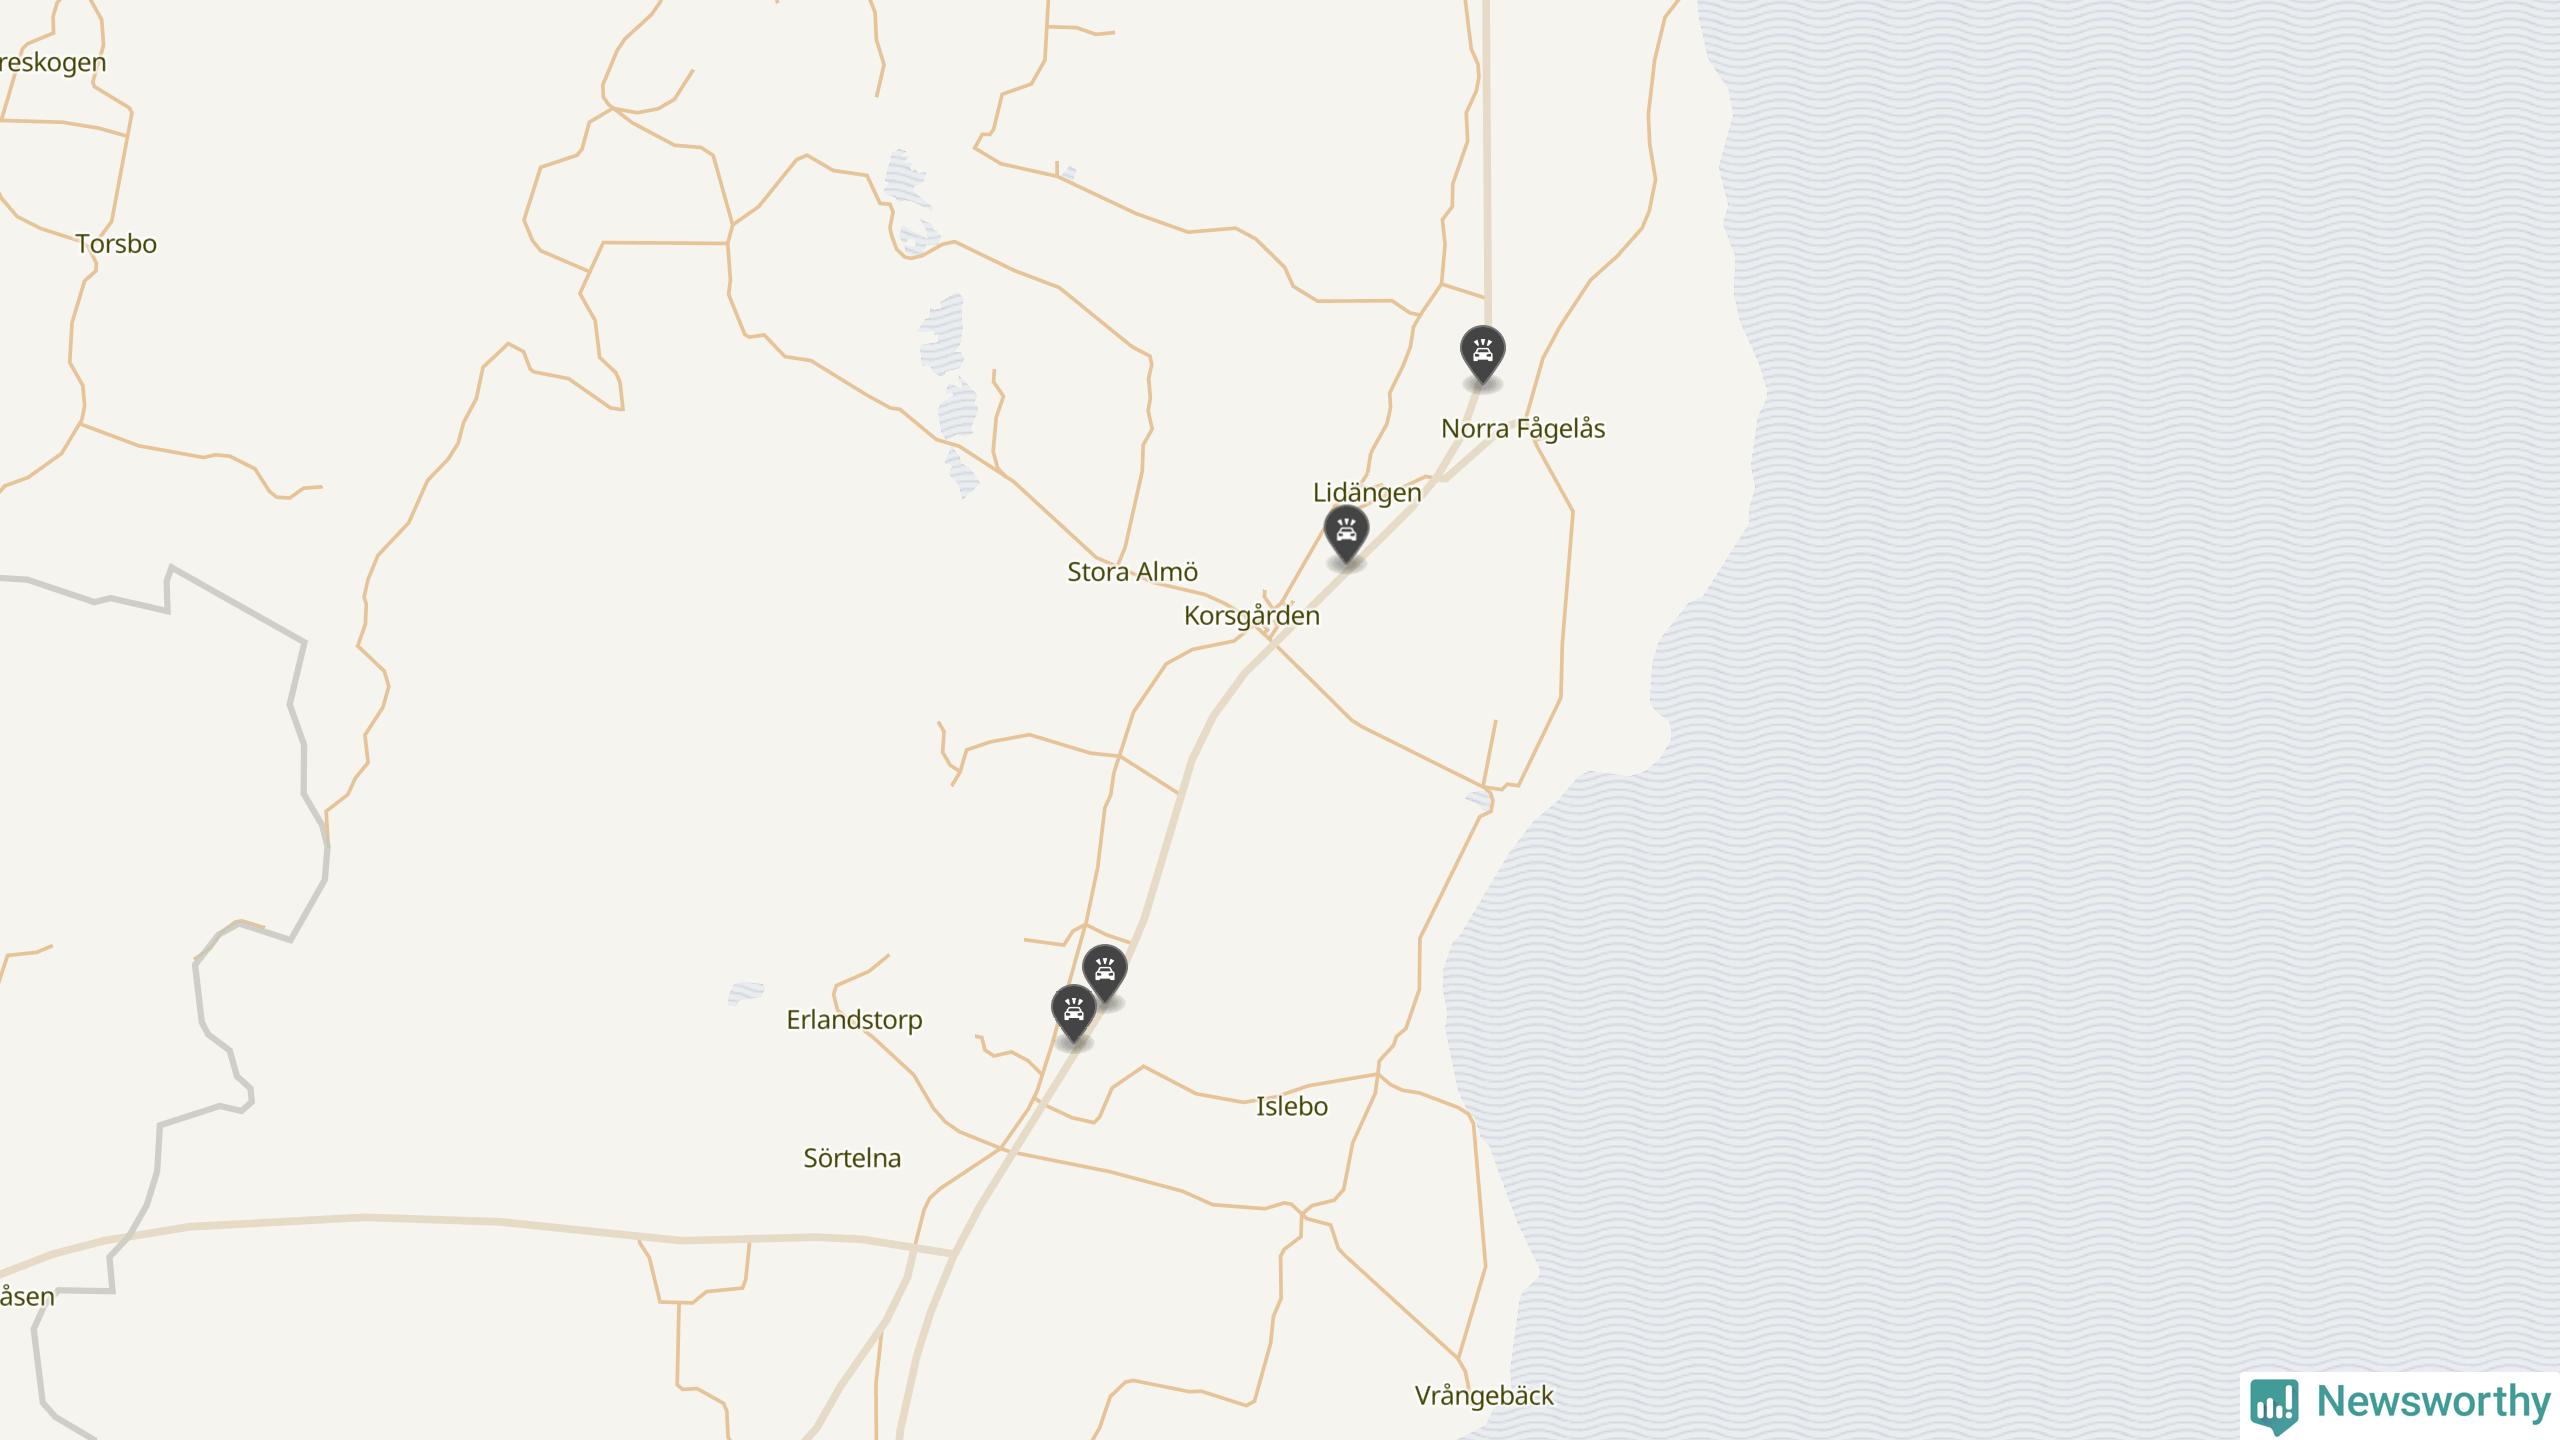Click the Newsworthy logo icon
The height and width of the screenshot is (1440, 2560).
click(2275, 1405)
